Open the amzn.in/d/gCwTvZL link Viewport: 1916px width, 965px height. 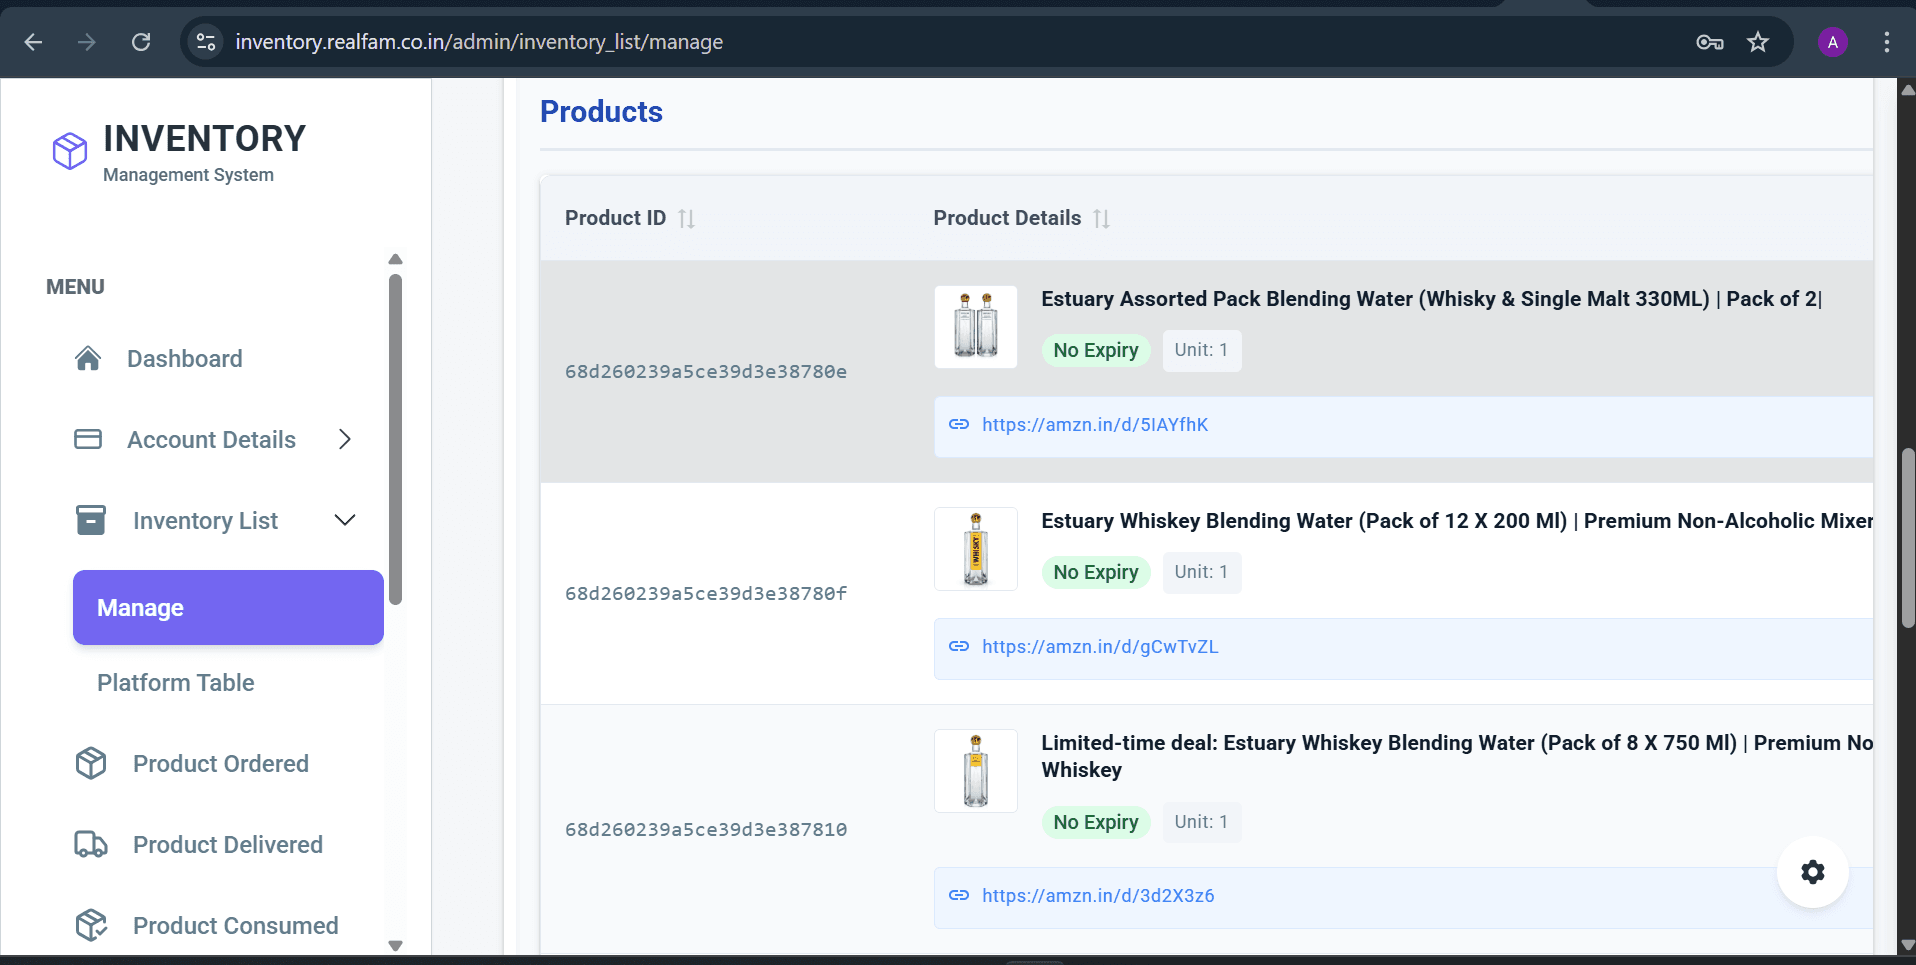click(x=1100, y=646)
